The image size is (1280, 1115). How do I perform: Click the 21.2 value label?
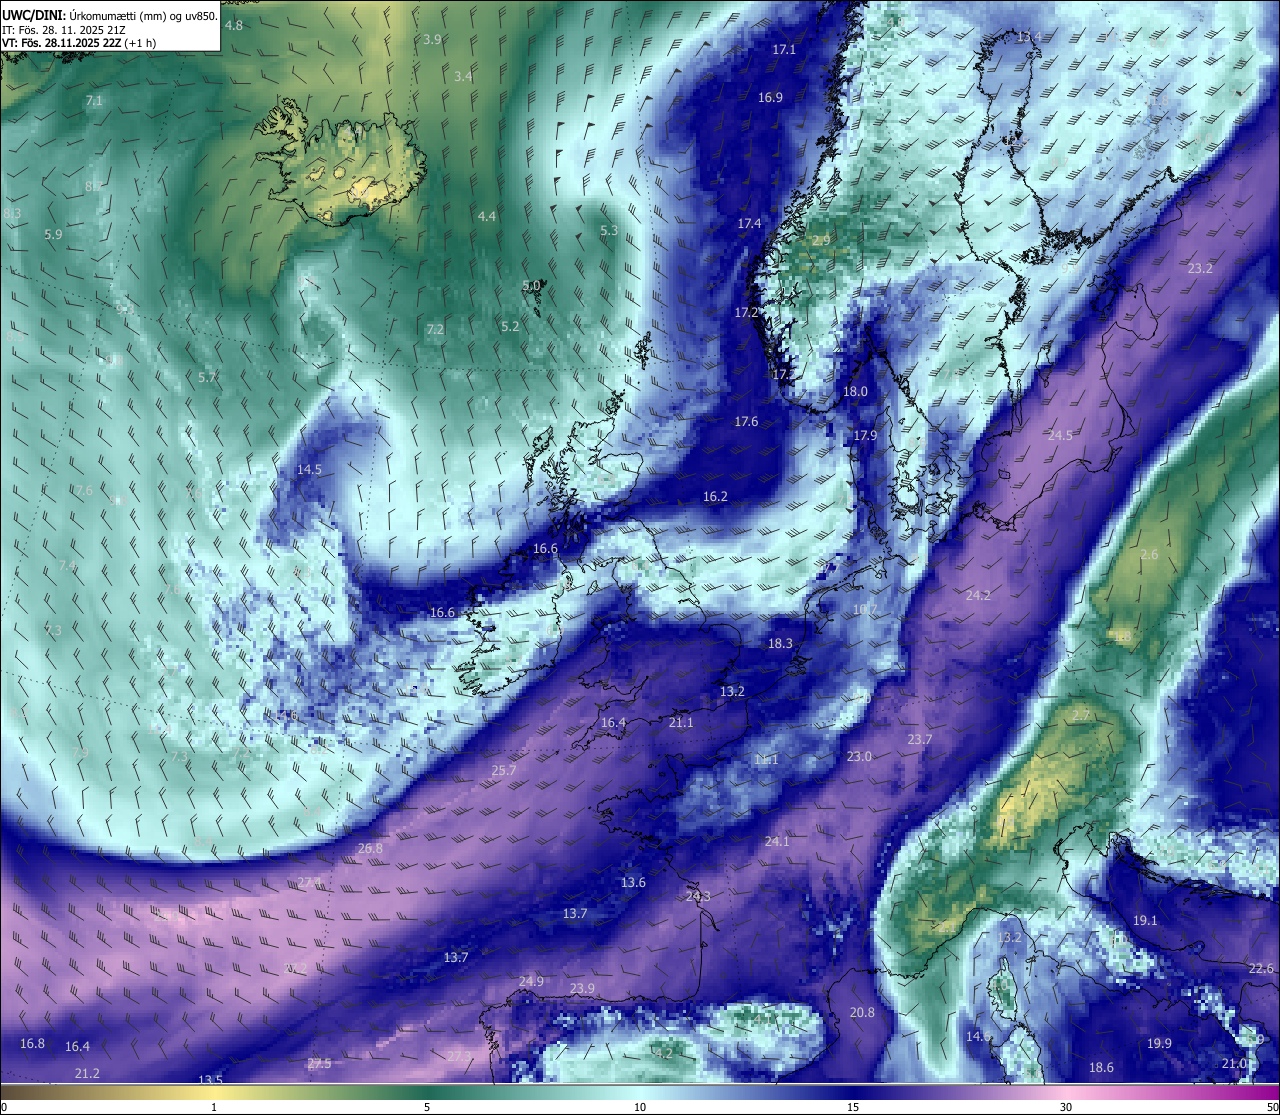pos(87,1074)
